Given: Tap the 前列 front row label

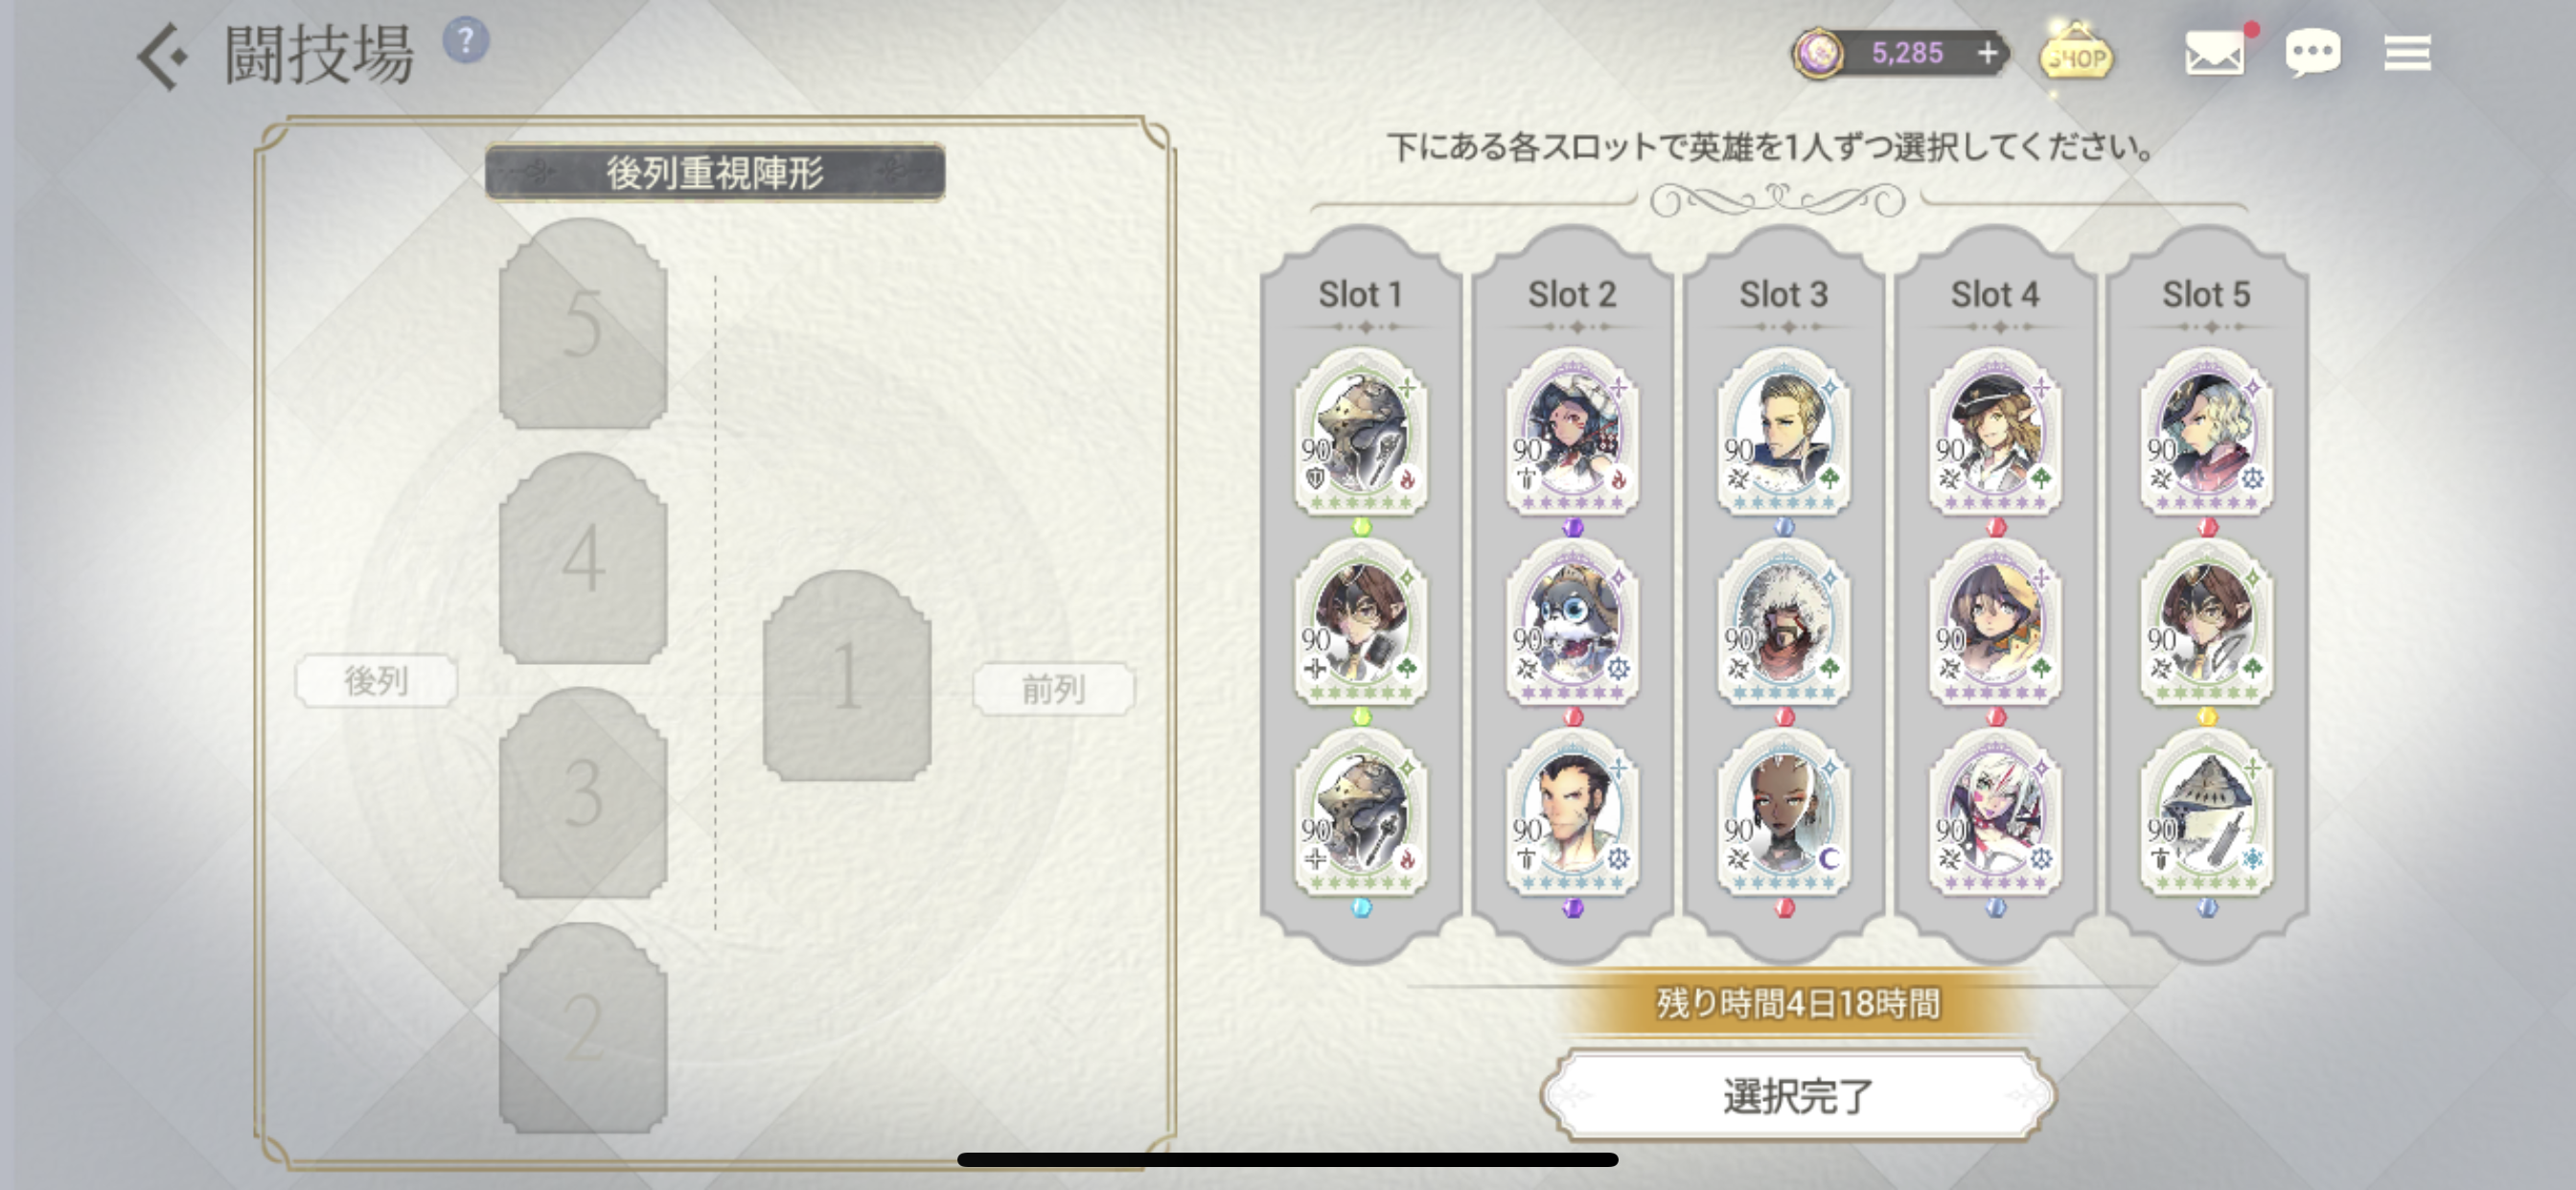Looking at the screenshot, I should click(x=1053, y=689).
